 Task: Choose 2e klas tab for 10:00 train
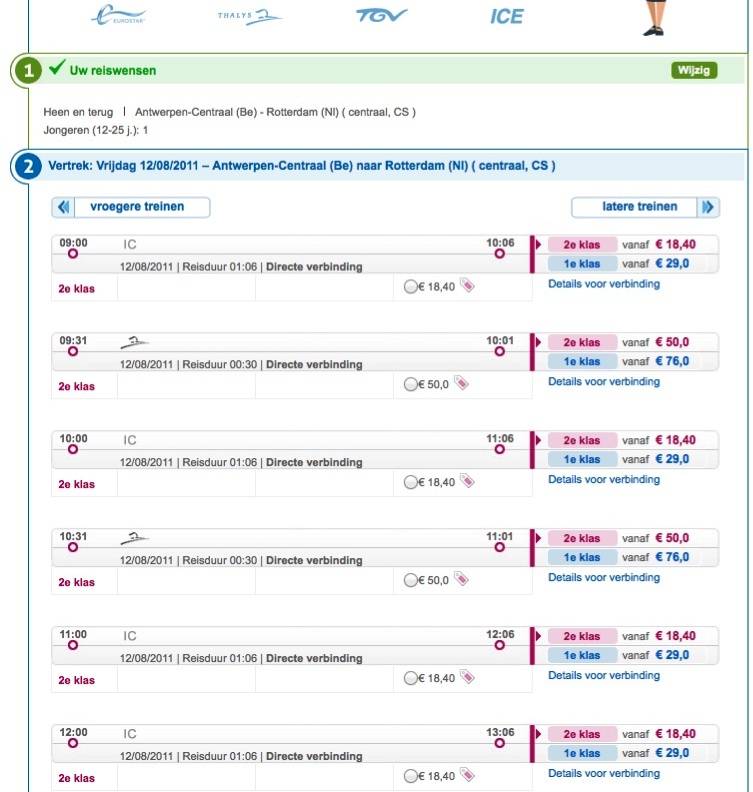[581, 440]
